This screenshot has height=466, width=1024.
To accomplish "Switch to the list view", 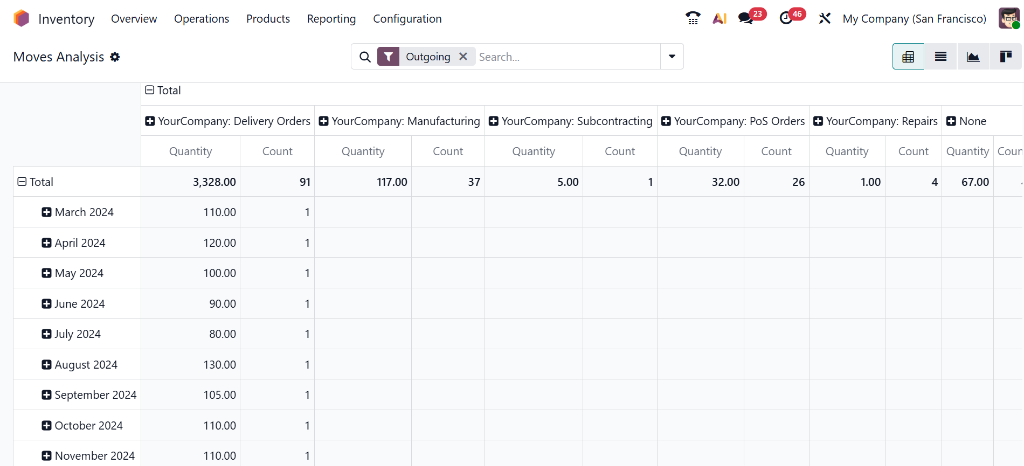I will tap(940, 57).
